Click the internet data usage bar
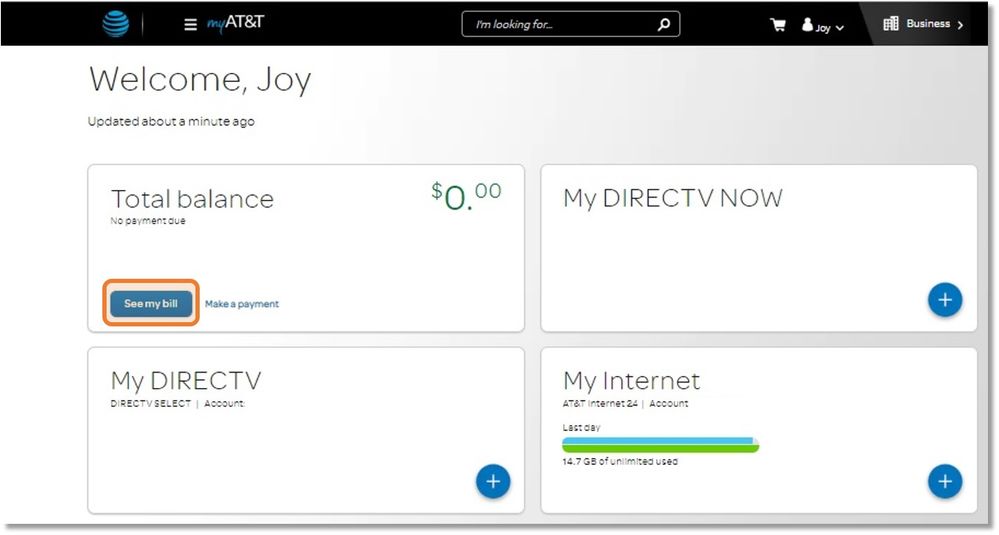 [x=660, y=445]
